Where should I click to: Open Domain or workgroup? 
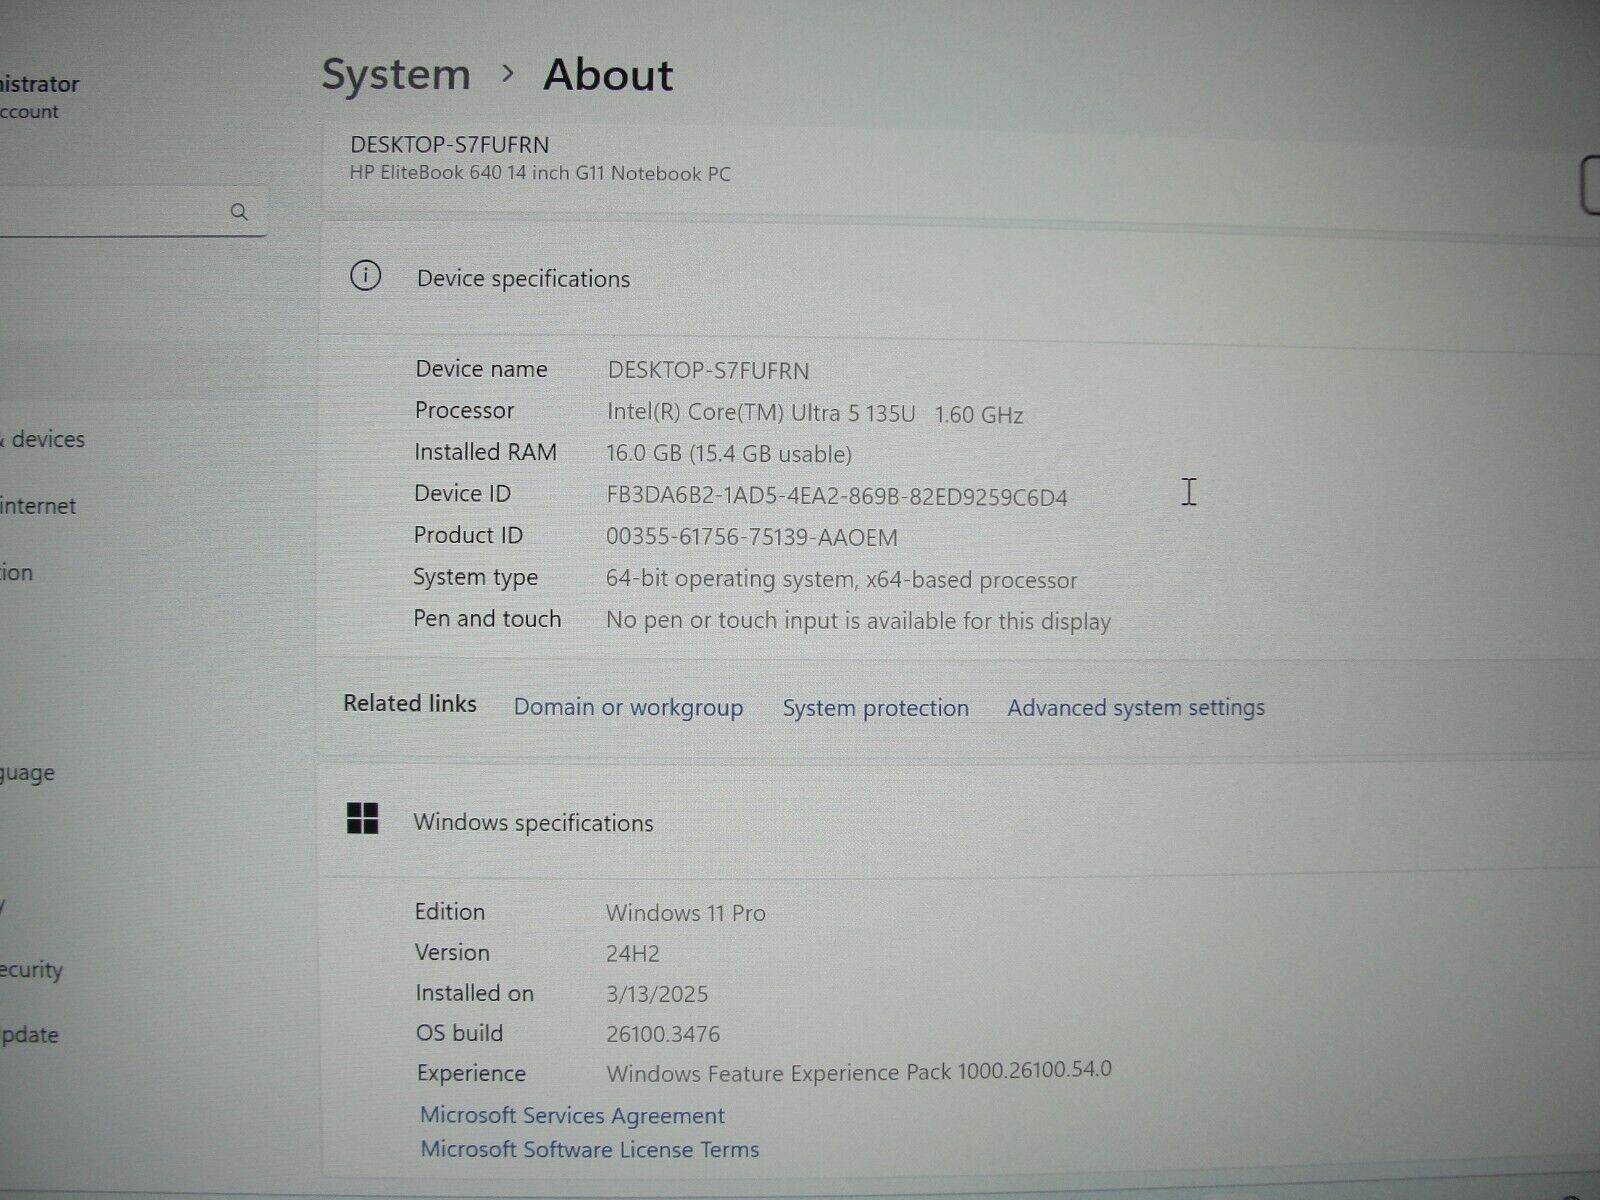pos(627,707)
